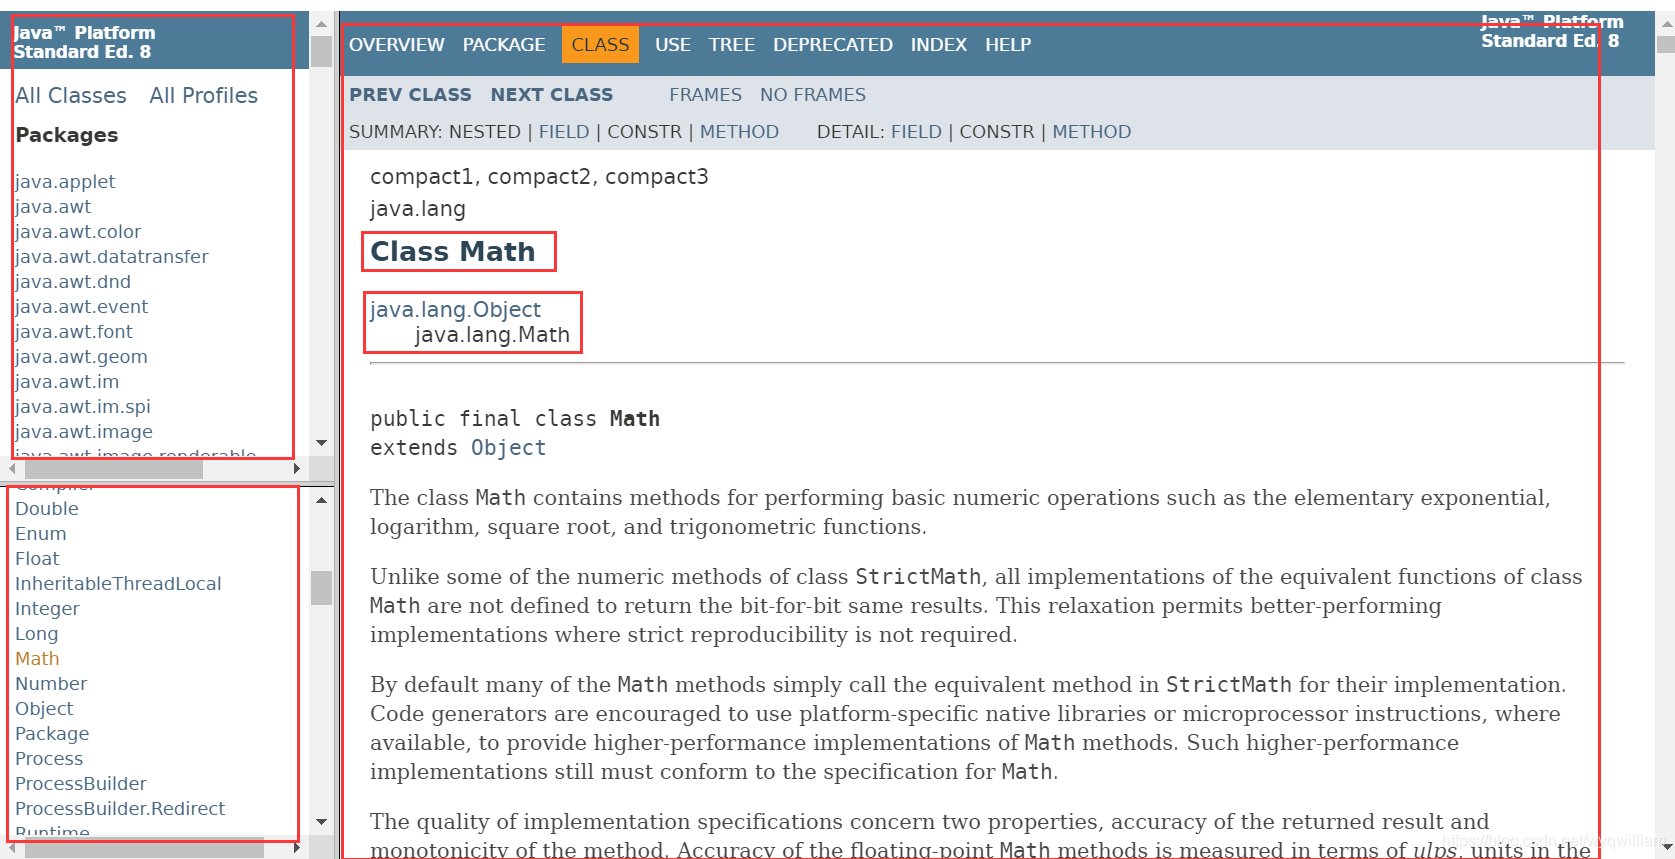Open the HELP navigation tab

click(x=1008, y=45)
